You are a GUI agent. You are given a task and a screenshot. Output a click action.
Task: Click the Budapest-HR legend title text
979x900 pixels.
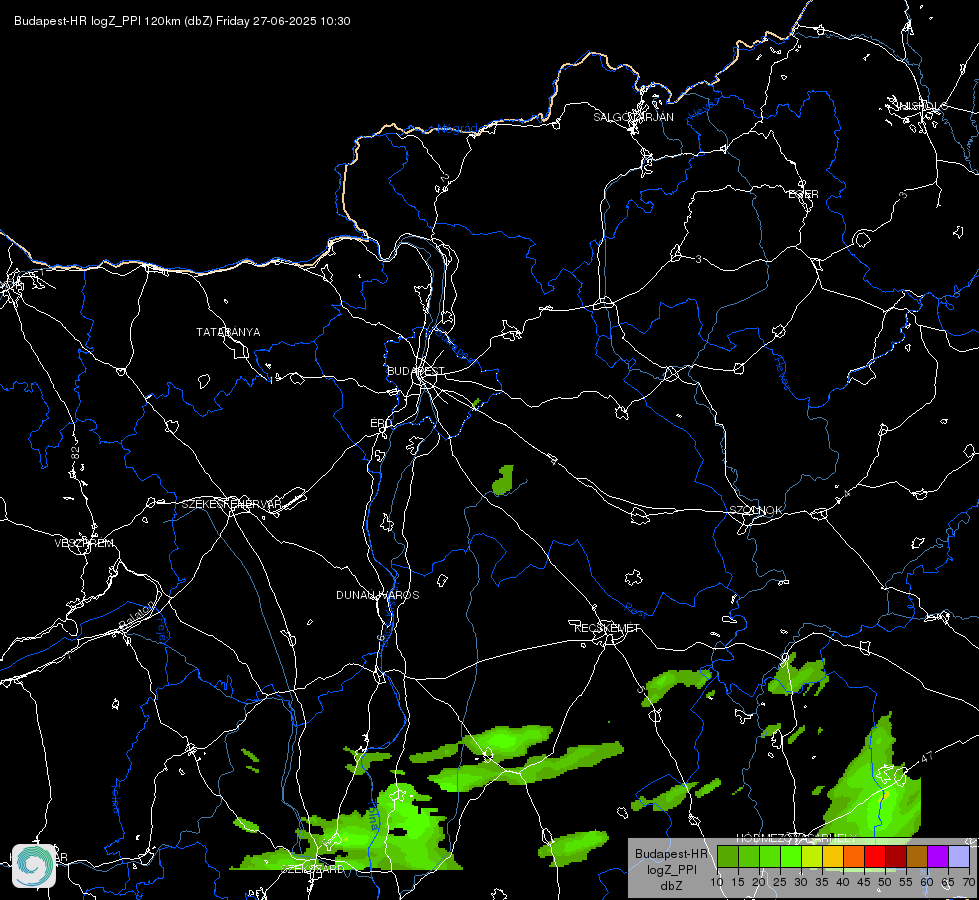(x=671, y=854)
